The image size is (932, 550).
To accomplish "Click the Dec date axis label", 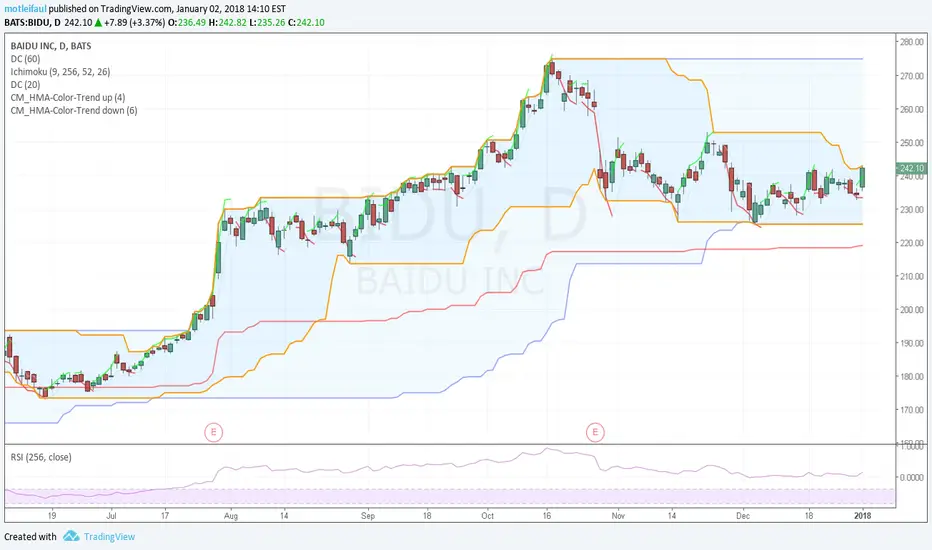I will pyautogui.click(x=743, y=516).
